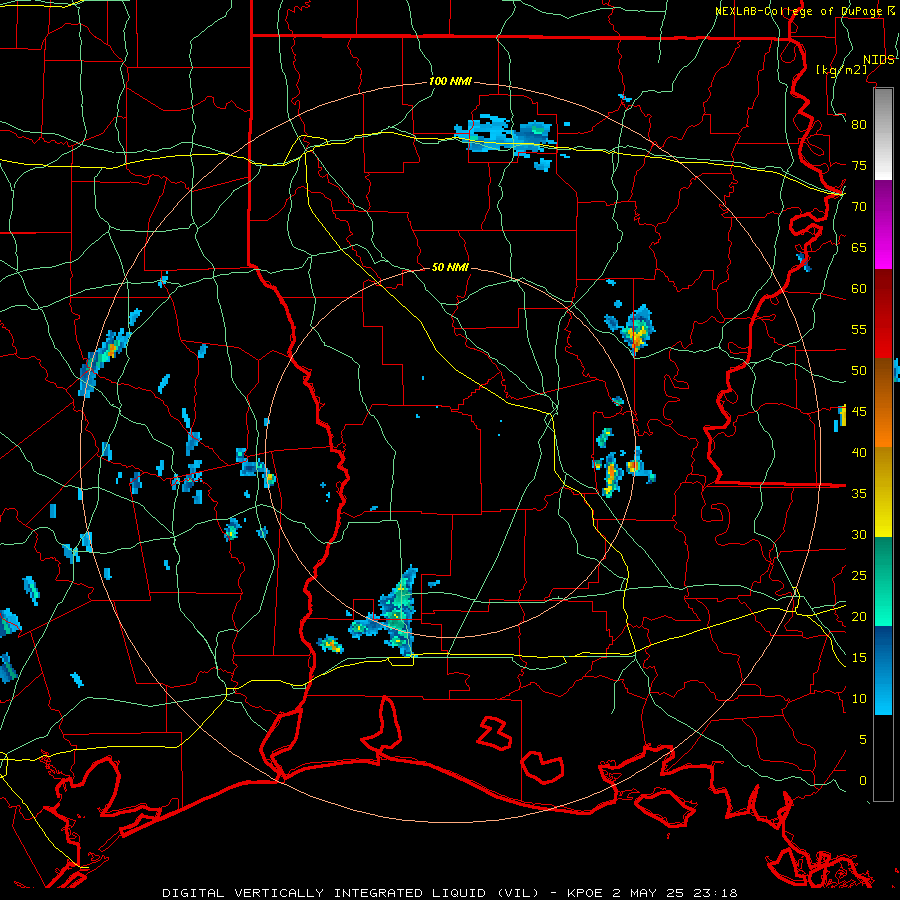This screenshot has width=900, height=900.
Task: Click the scale value "80"
Action: (859, 125)
